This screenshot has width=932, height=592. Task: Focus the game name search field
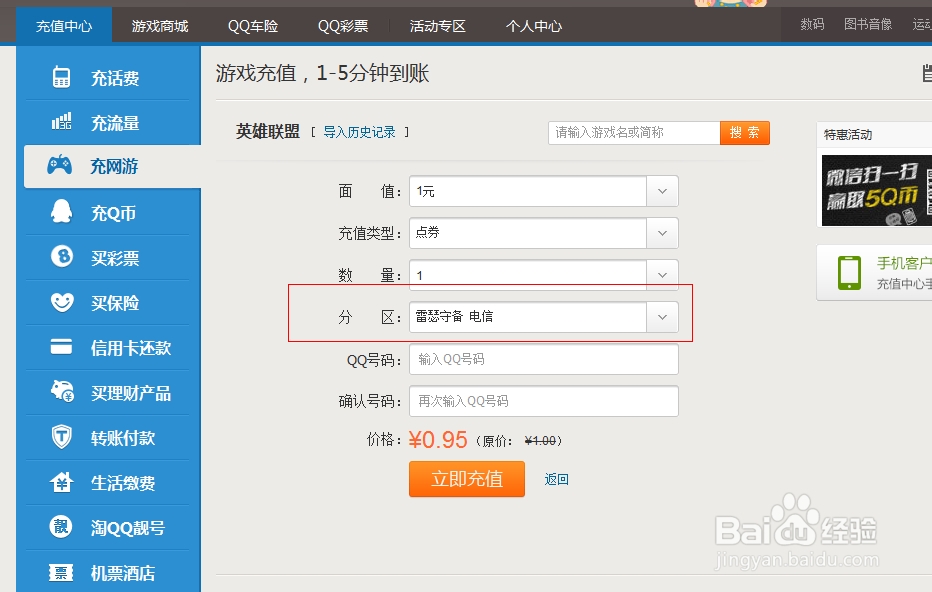click(634, 133)
